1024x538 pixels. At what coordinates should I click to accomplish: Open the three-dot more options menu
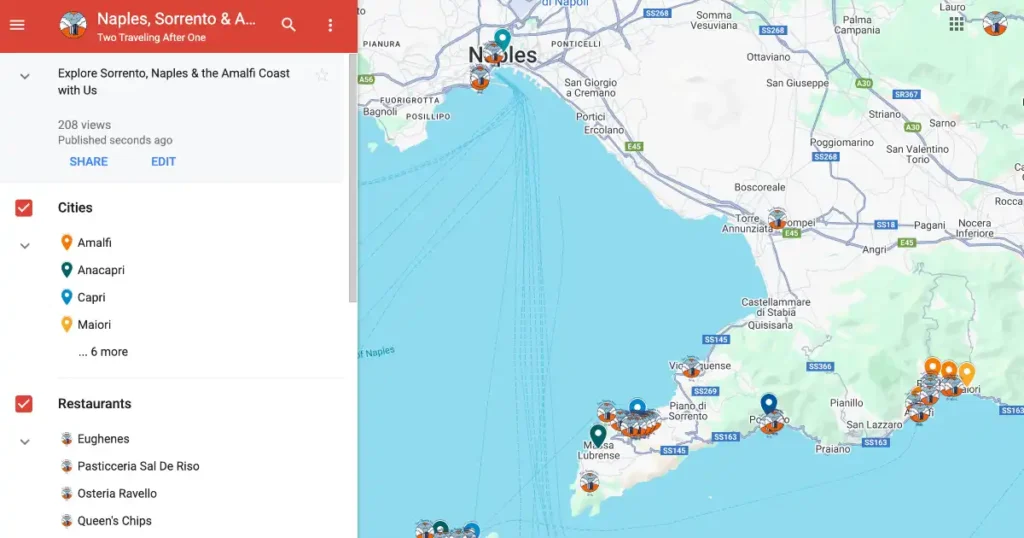(331, 25)
